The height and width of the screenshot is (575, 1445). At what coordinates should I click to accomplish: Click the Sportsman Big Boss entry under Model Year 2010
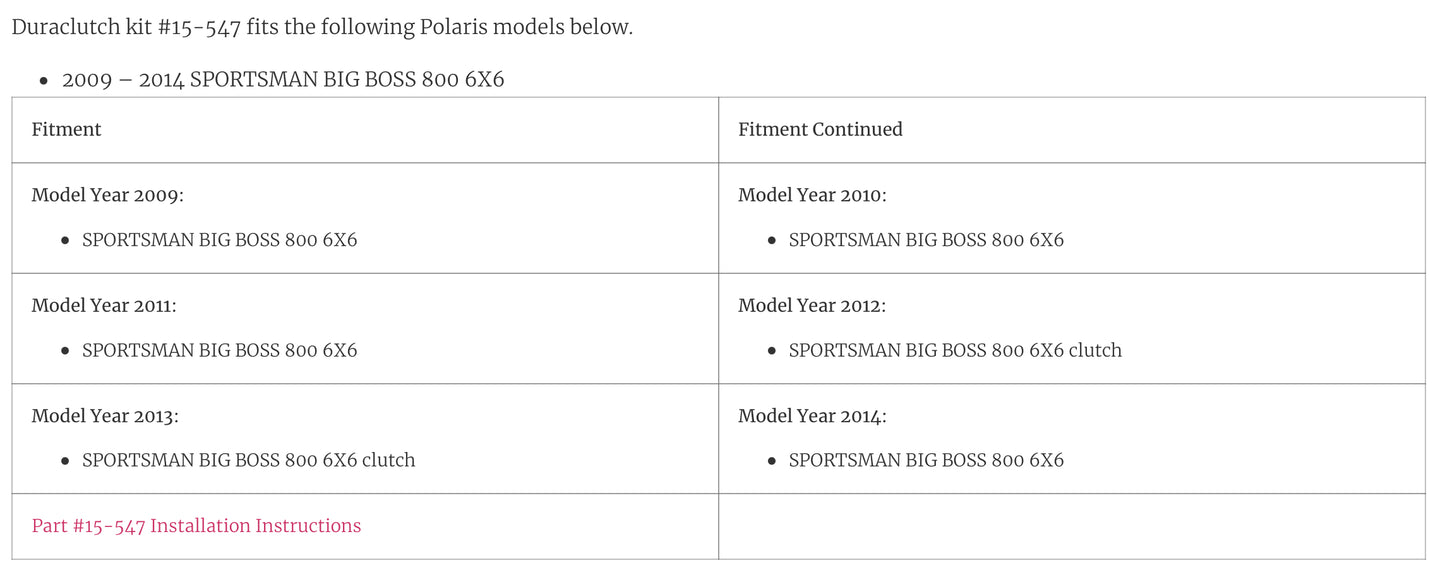click(x=926, y=241)
